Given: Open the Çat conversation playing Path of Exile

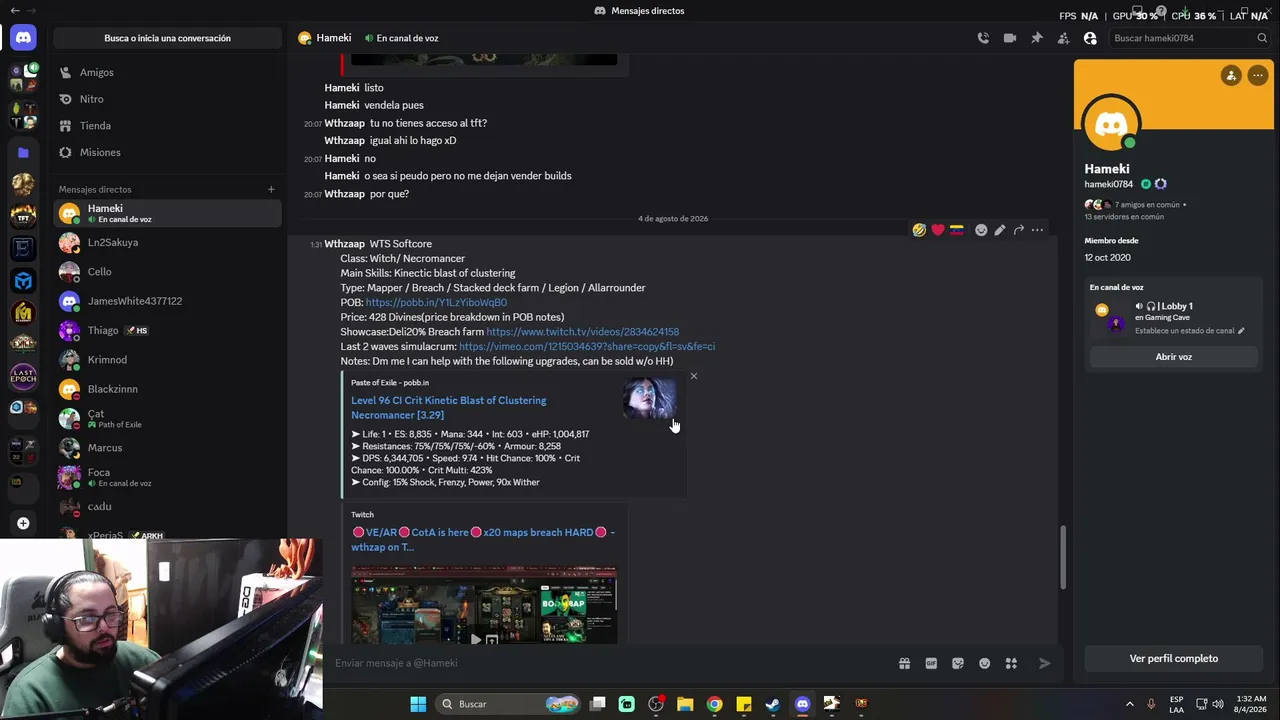Looking at the screenshot, I should pyautogui.click(x=168, y=418).
